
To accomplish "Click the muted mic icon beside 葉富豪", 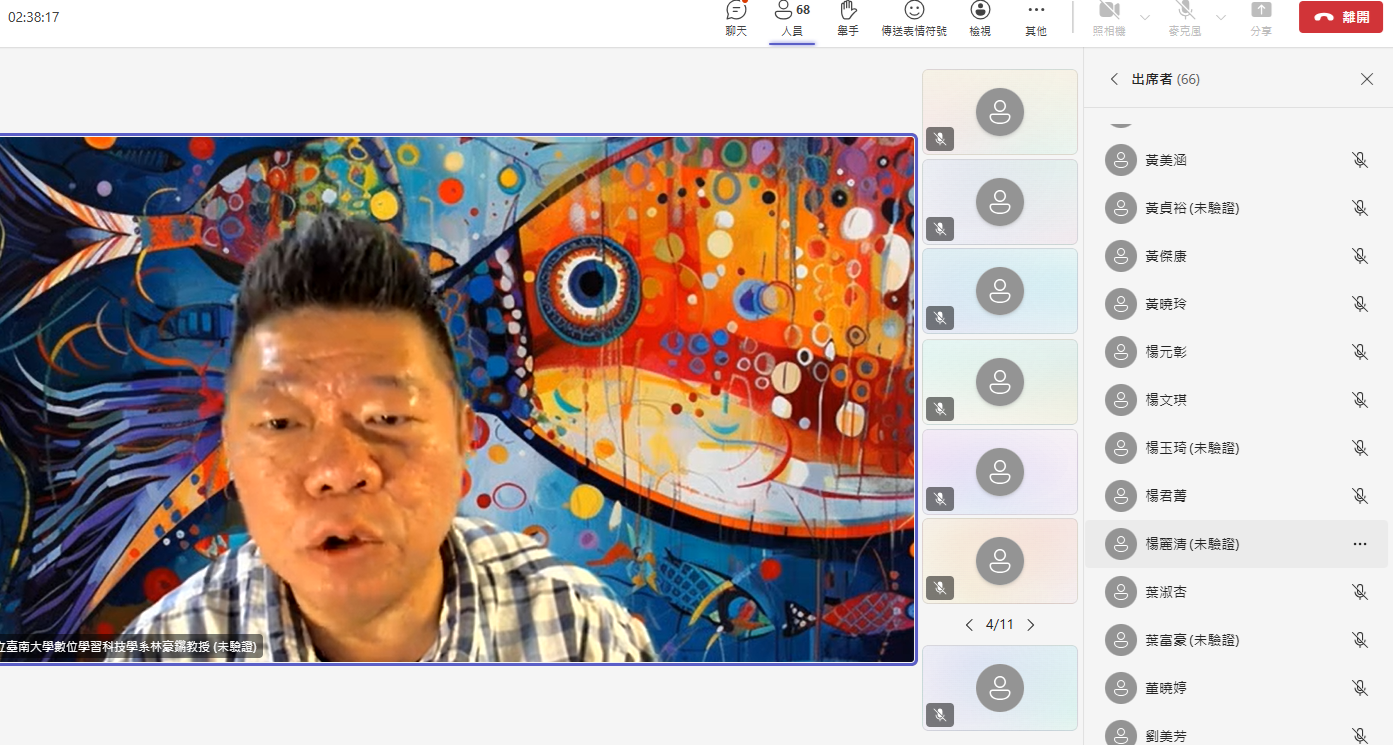I will pos(1360,640).
